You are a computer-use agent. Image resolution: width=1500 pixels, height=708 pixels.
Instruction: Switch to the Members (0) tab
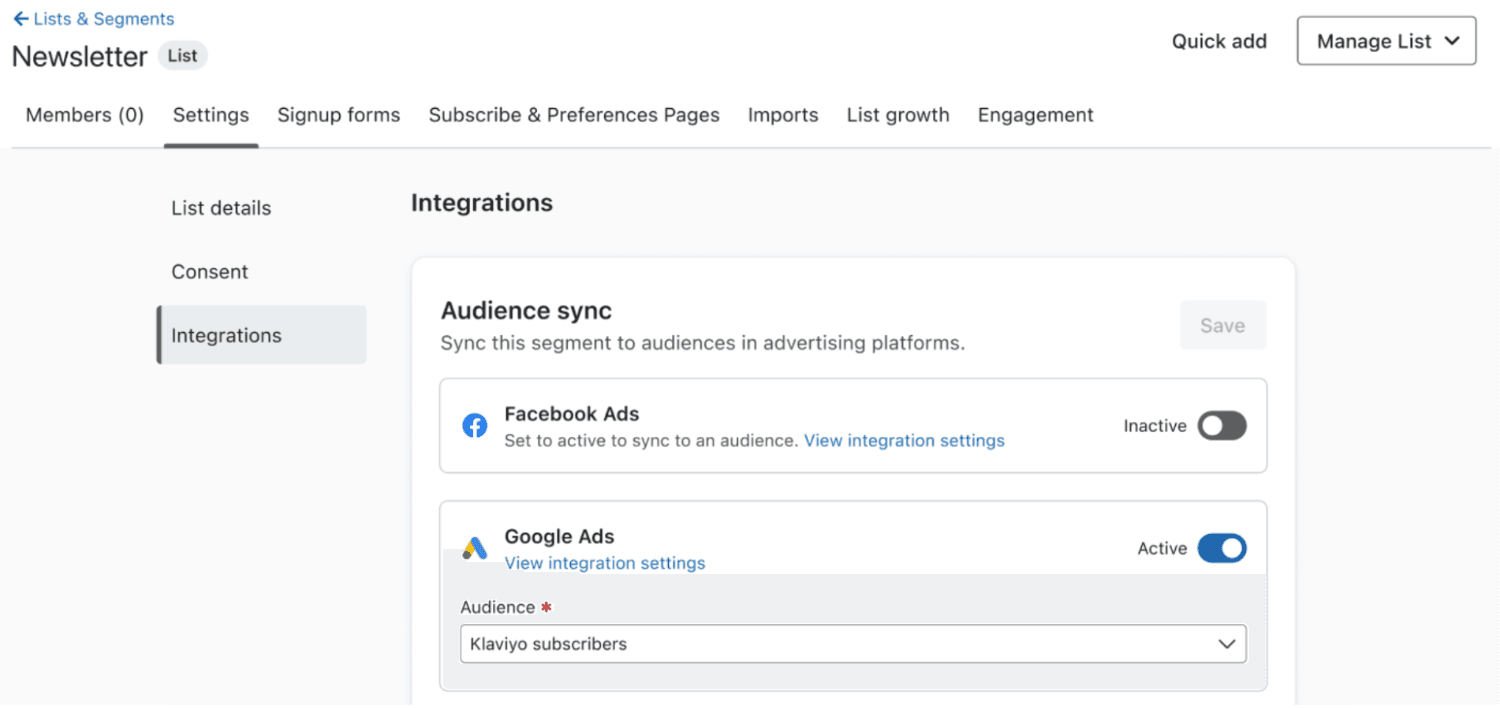coord(85,115)
